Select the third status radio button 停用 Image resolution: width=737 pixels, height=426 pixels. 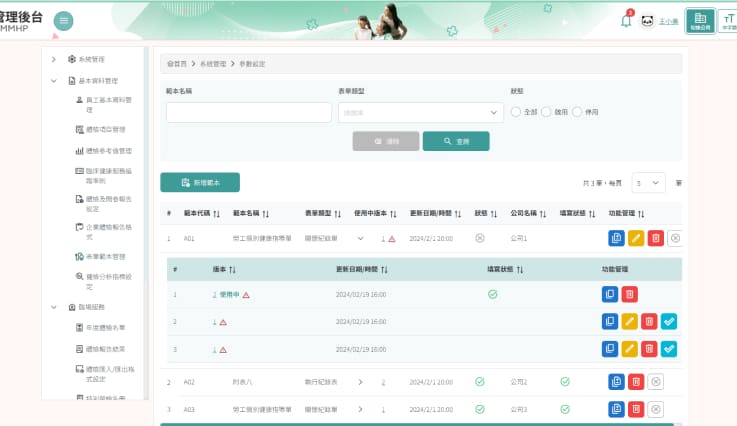[x=577, y=112]
